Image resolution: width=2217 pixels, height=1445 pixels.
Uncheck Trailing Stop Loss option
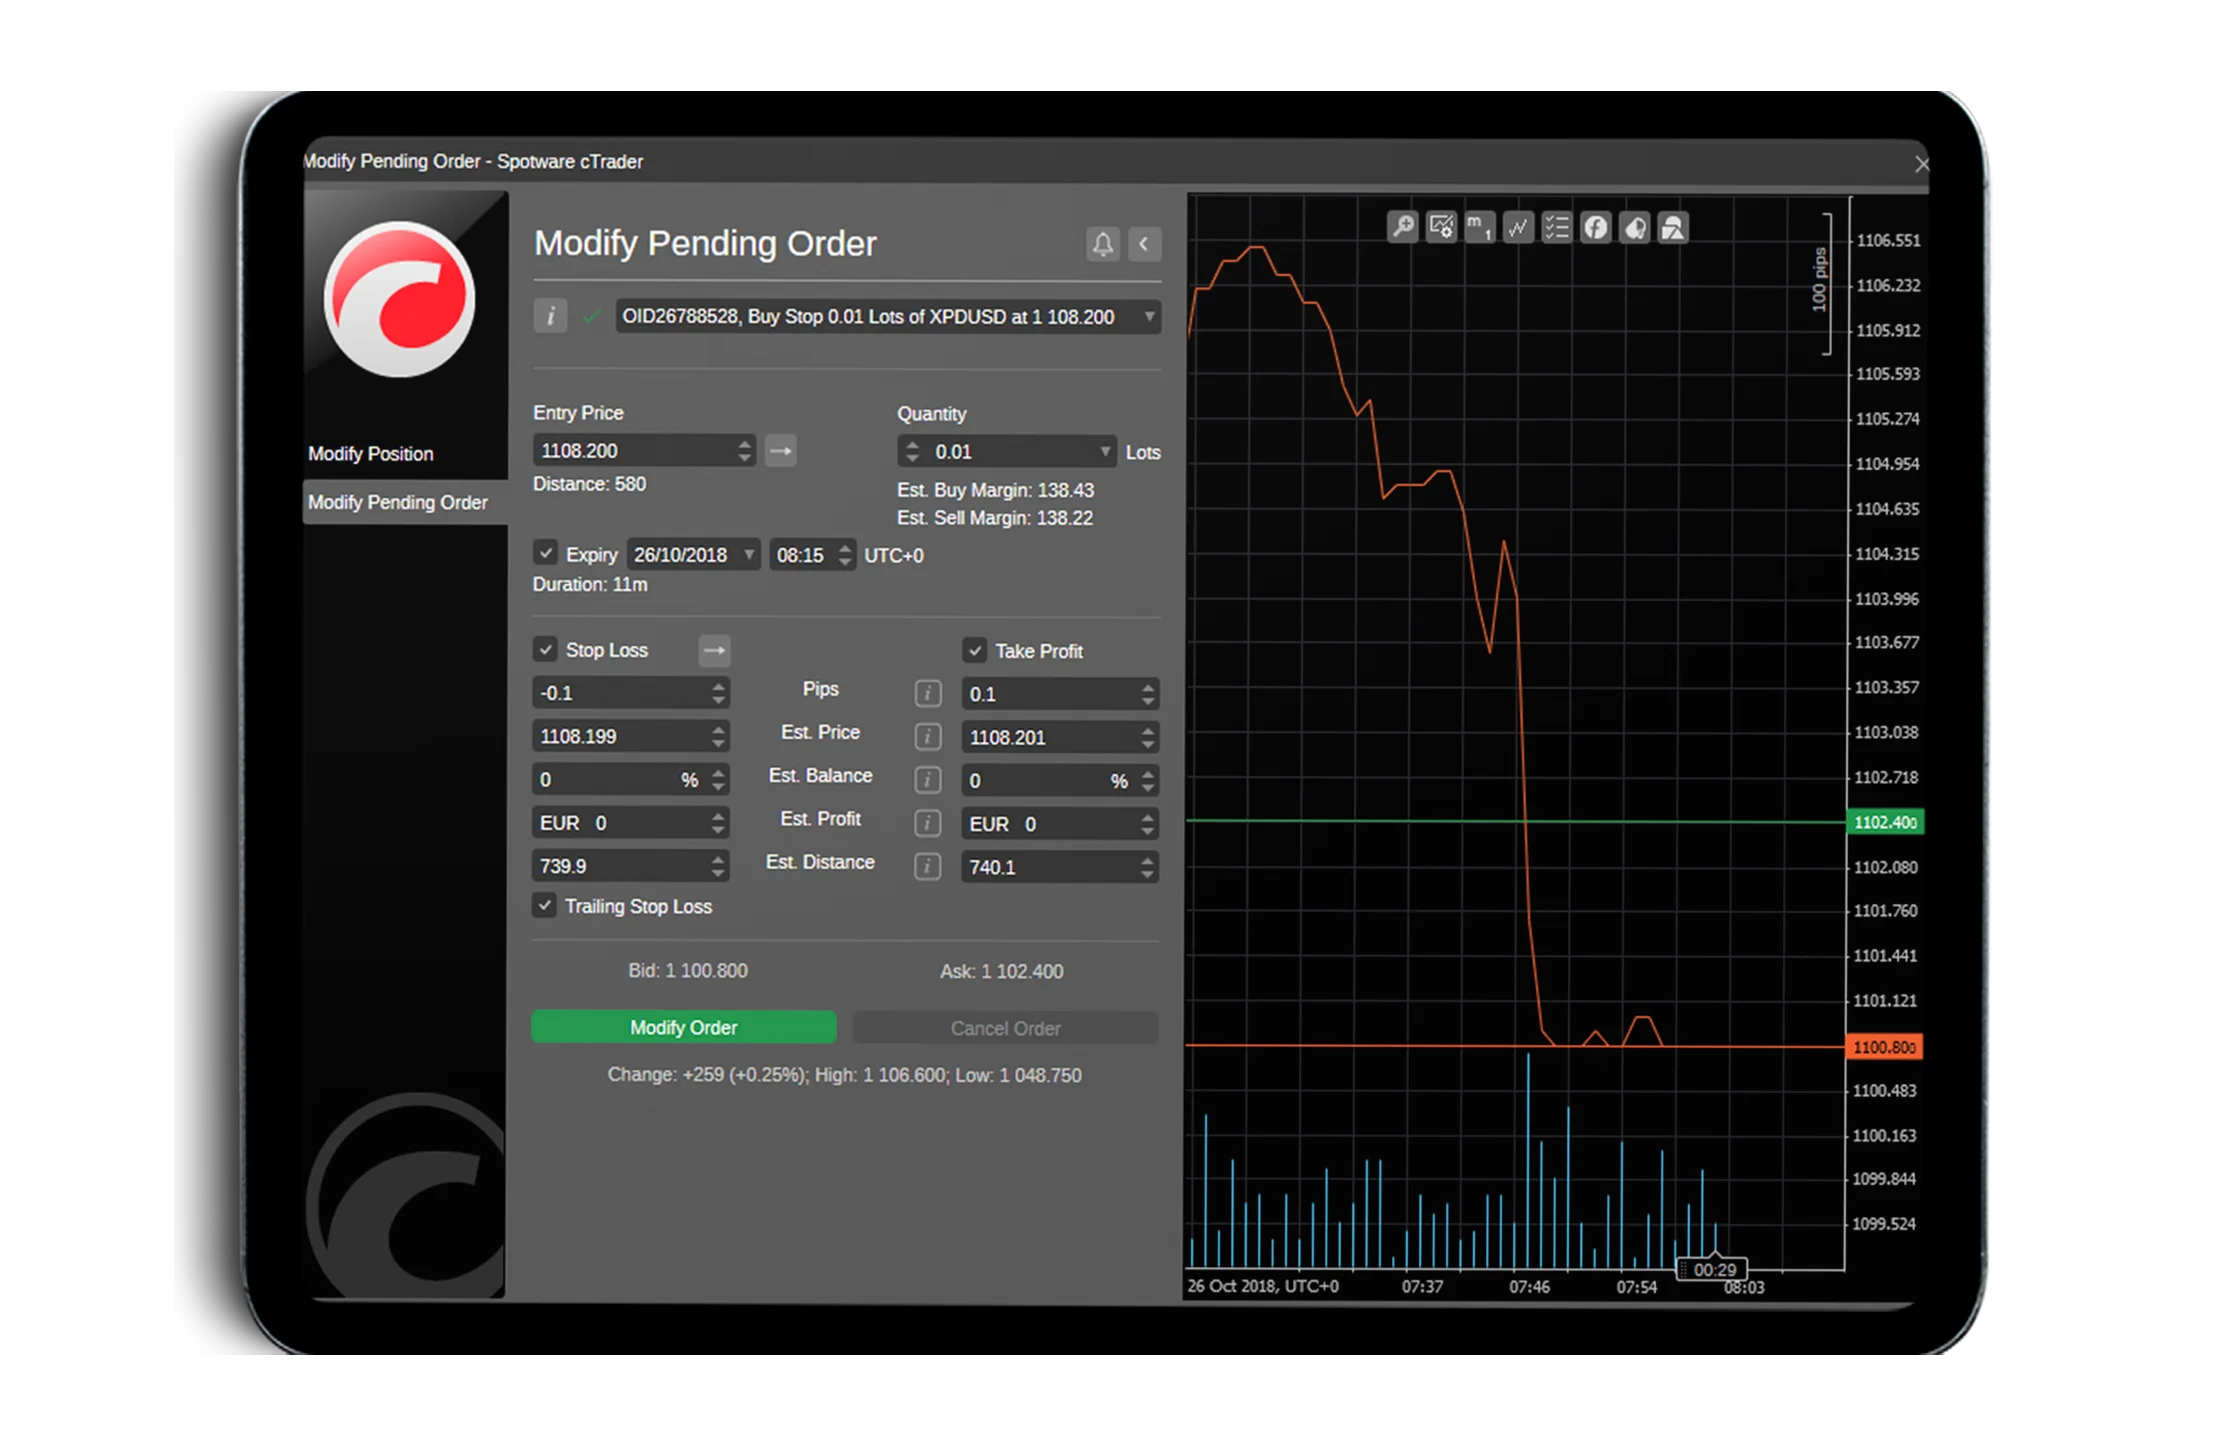545,905
